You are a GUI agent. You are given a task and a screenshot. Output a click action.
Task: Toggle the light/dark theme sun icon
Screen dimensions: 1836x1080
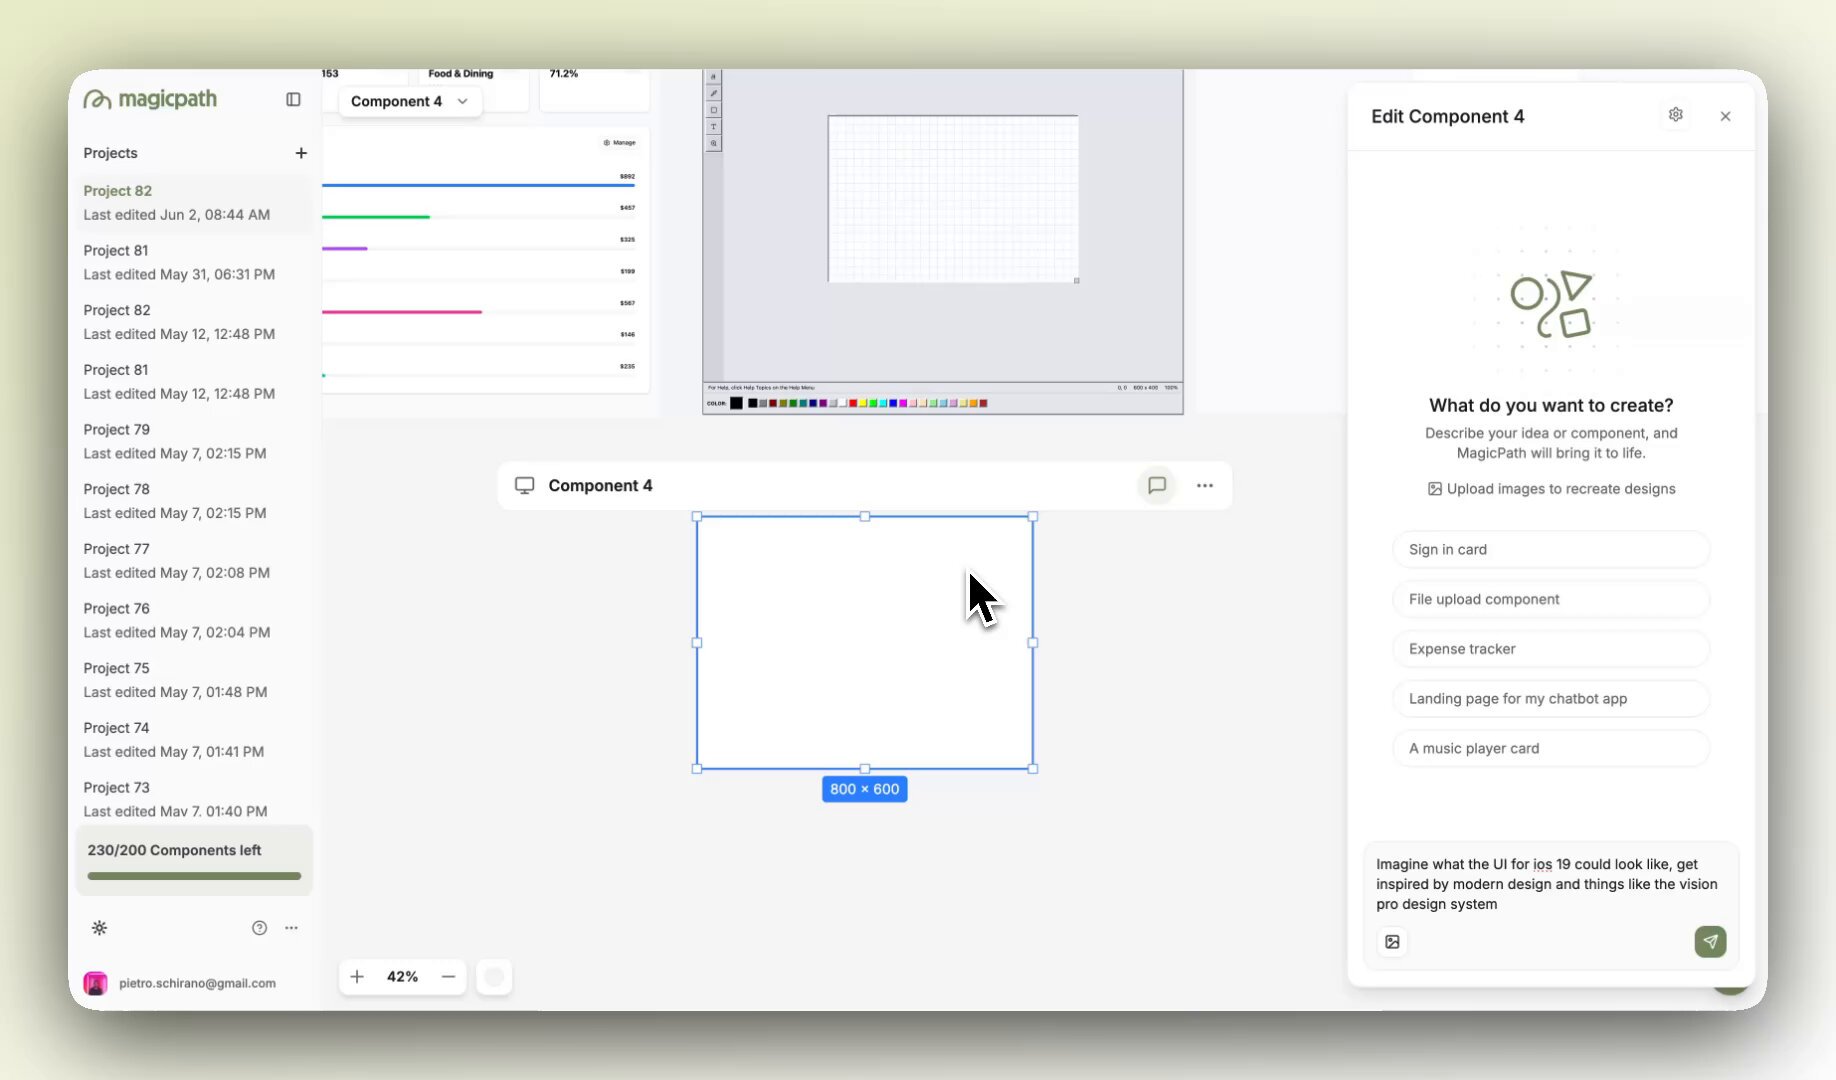coord(99,928)
